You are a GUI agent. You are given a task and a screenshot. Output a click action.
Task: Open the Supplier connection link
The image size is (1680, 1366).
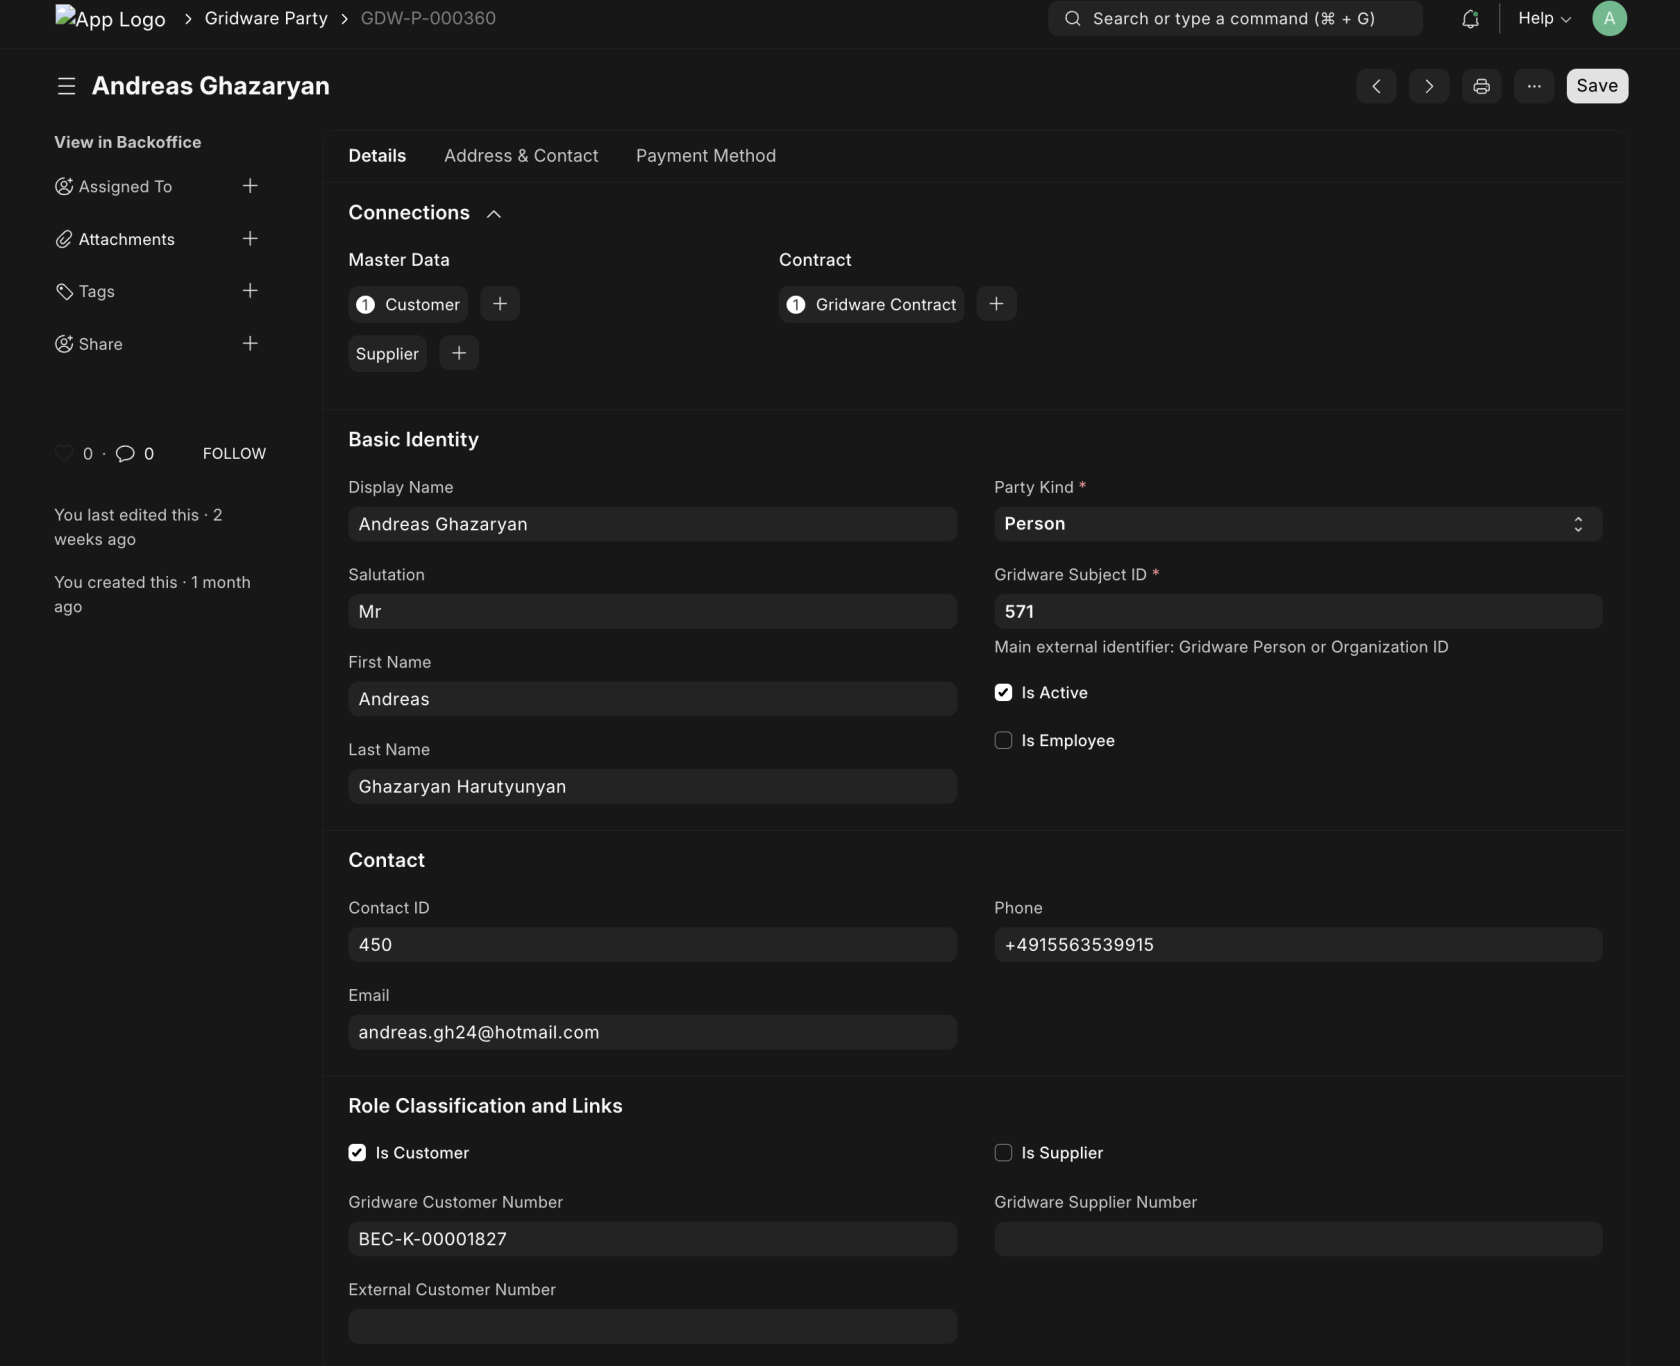387,353
